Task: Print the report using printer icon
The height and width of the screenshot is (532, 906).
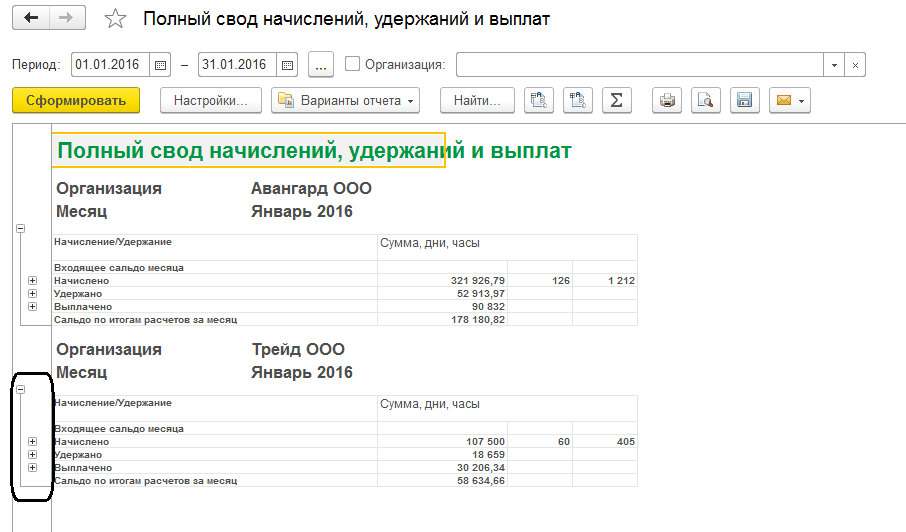Action: 668,100
